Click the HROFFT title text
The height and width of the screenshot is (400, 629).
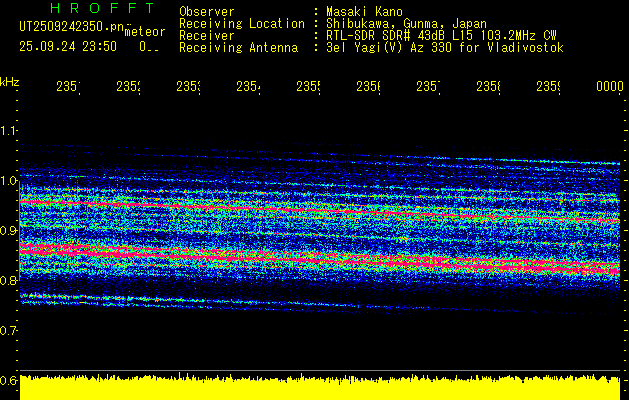[x=103, y=8]
